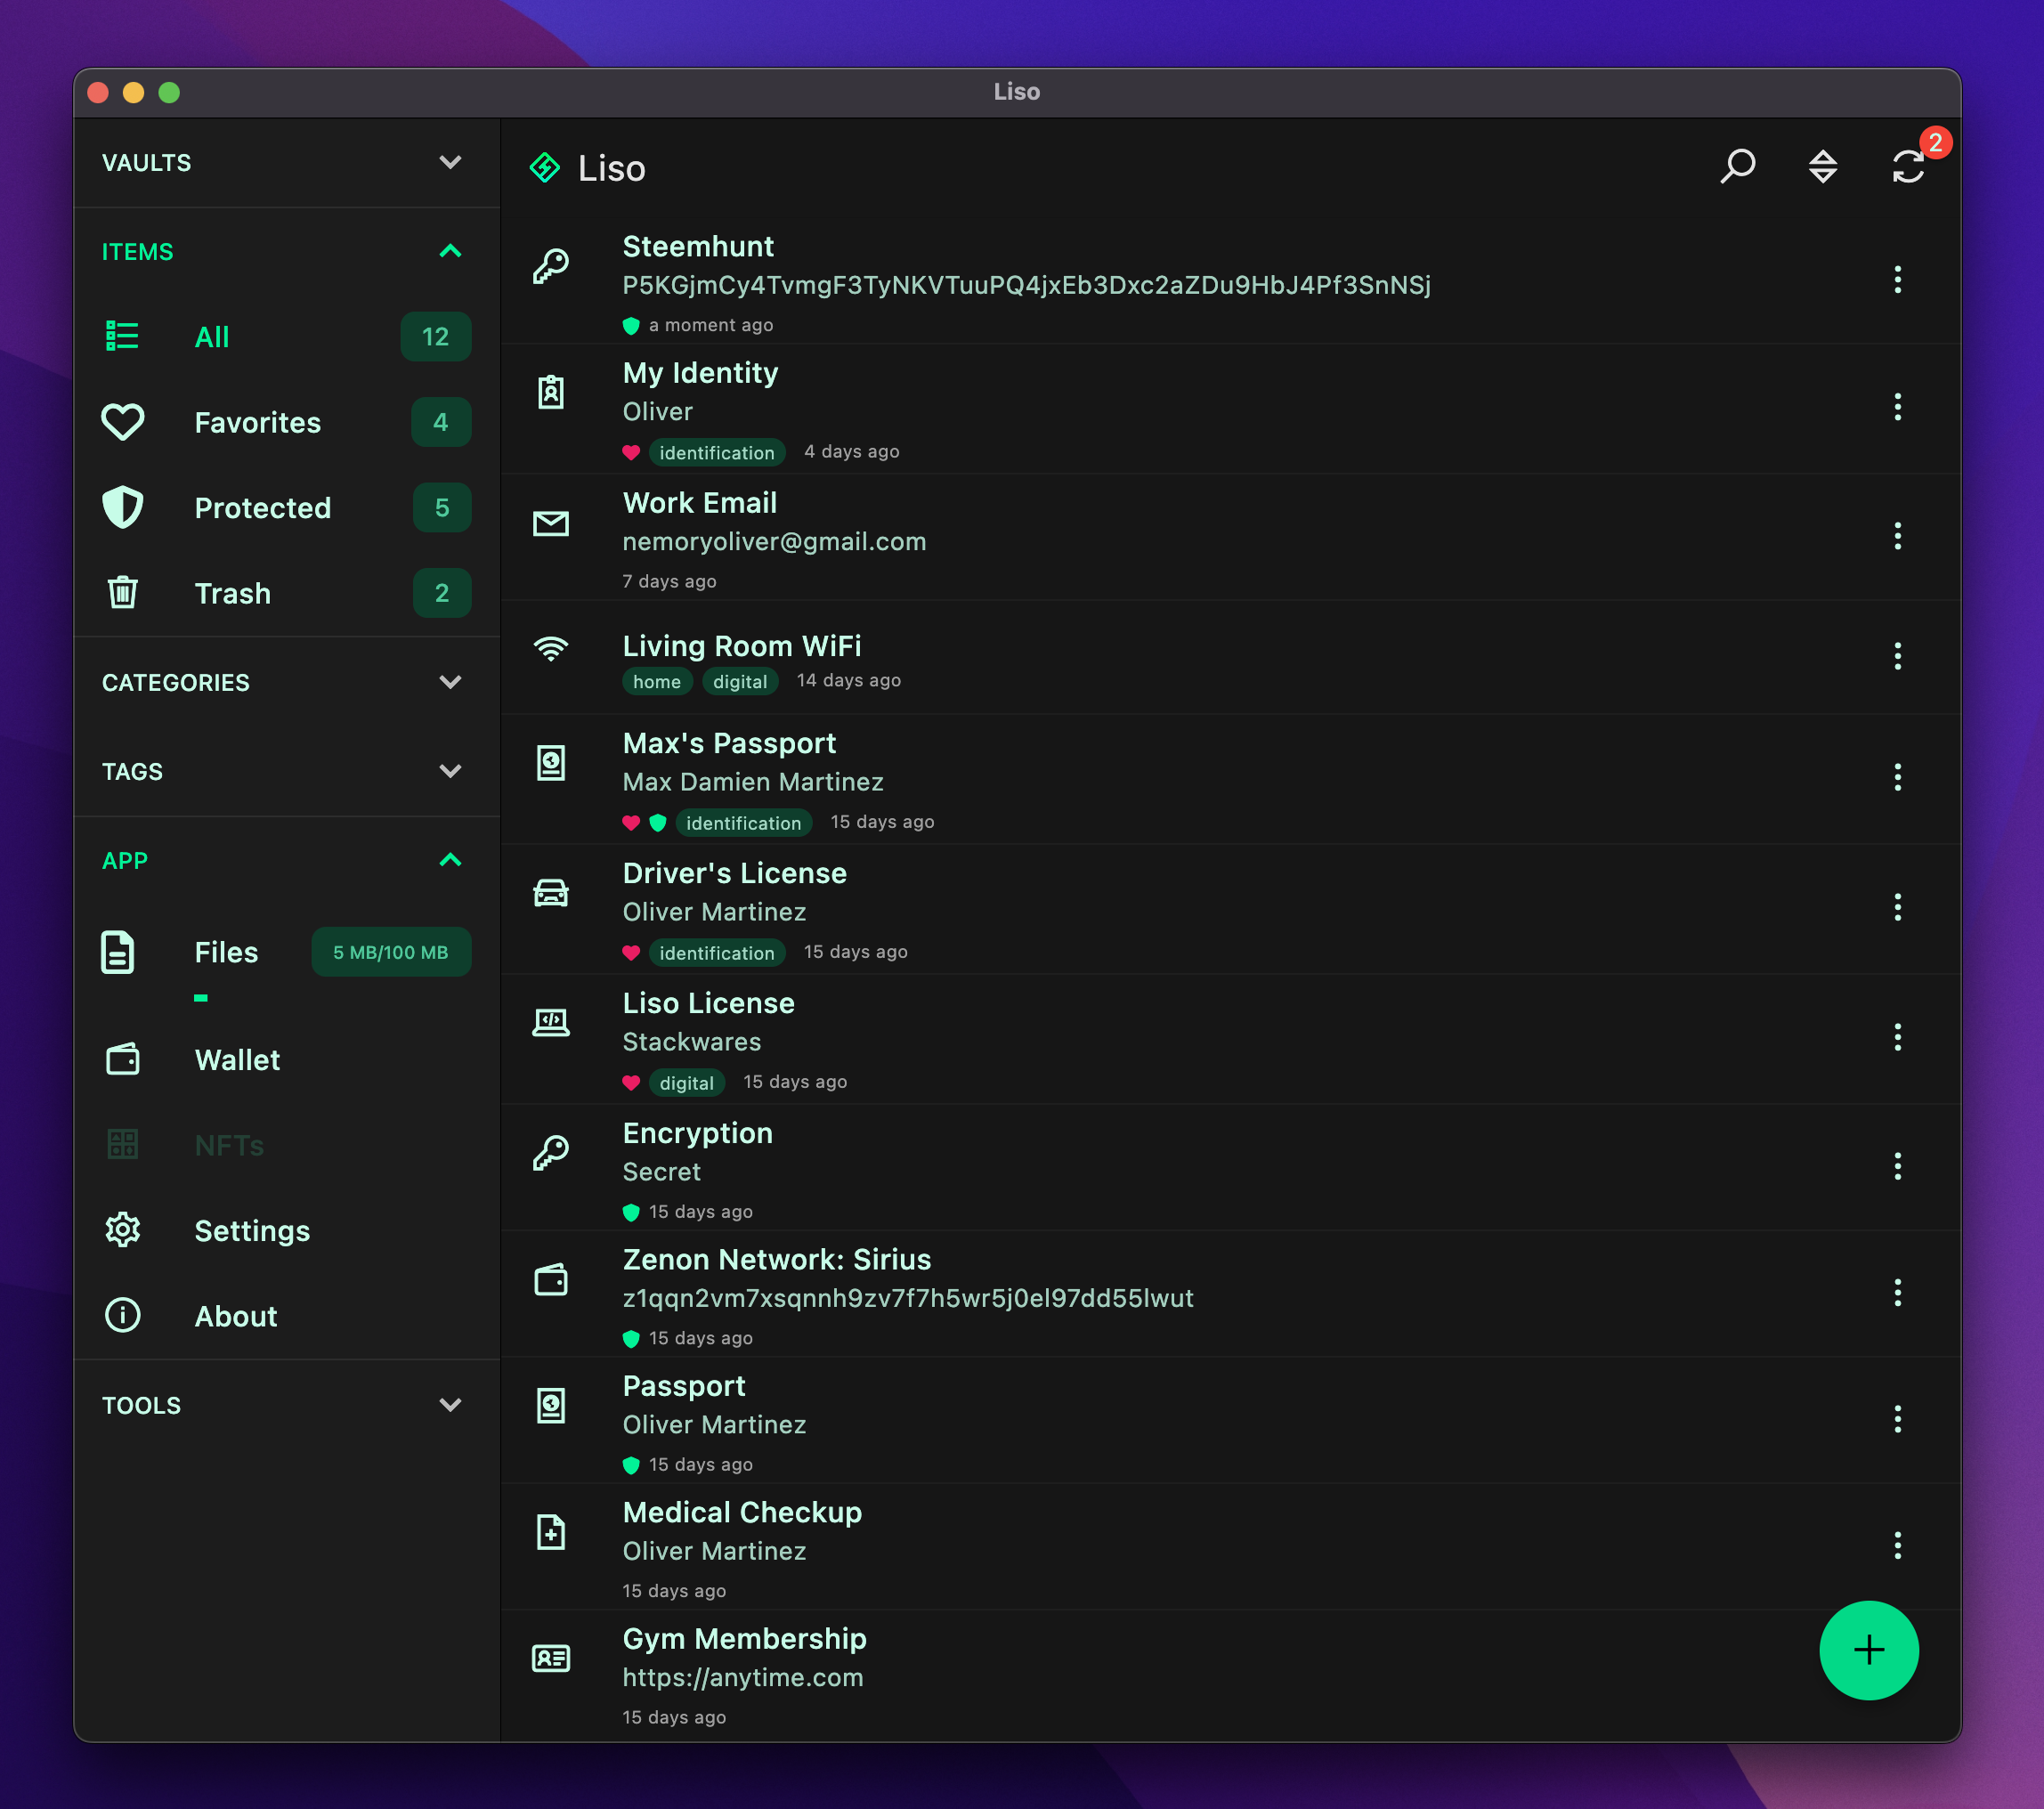Viewport: 2044px width, 1809px height.
Task: Click the Zenon Network wallet icon
Action: pos(551,1279)
